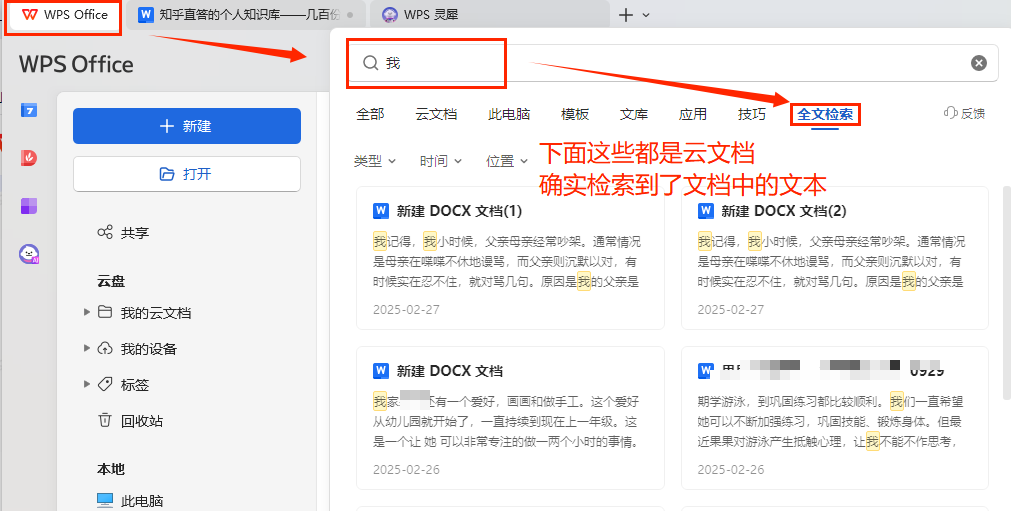Image resolution: width=1011 pixels, height=511 pixels.
Task: Click the computer icon beside 此电脑 in sidebar
Action: point(104,500)
